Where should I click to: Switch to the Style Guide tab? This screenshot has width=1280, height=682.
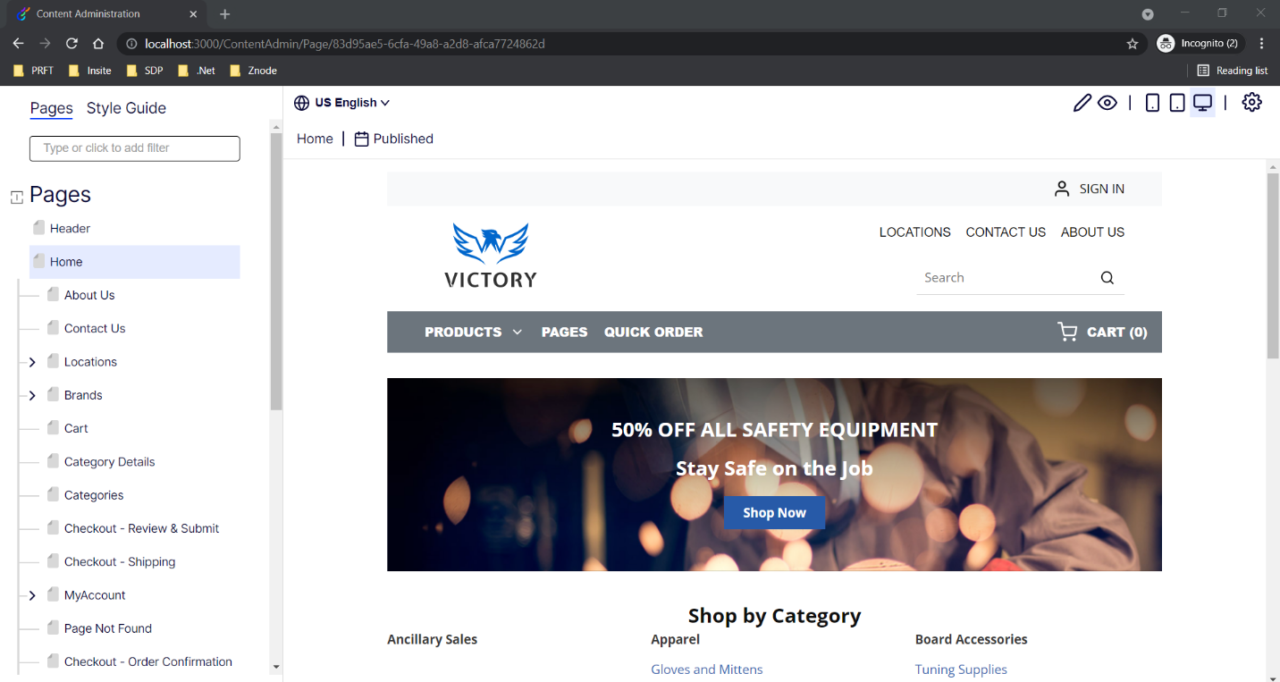click(126, 108)
